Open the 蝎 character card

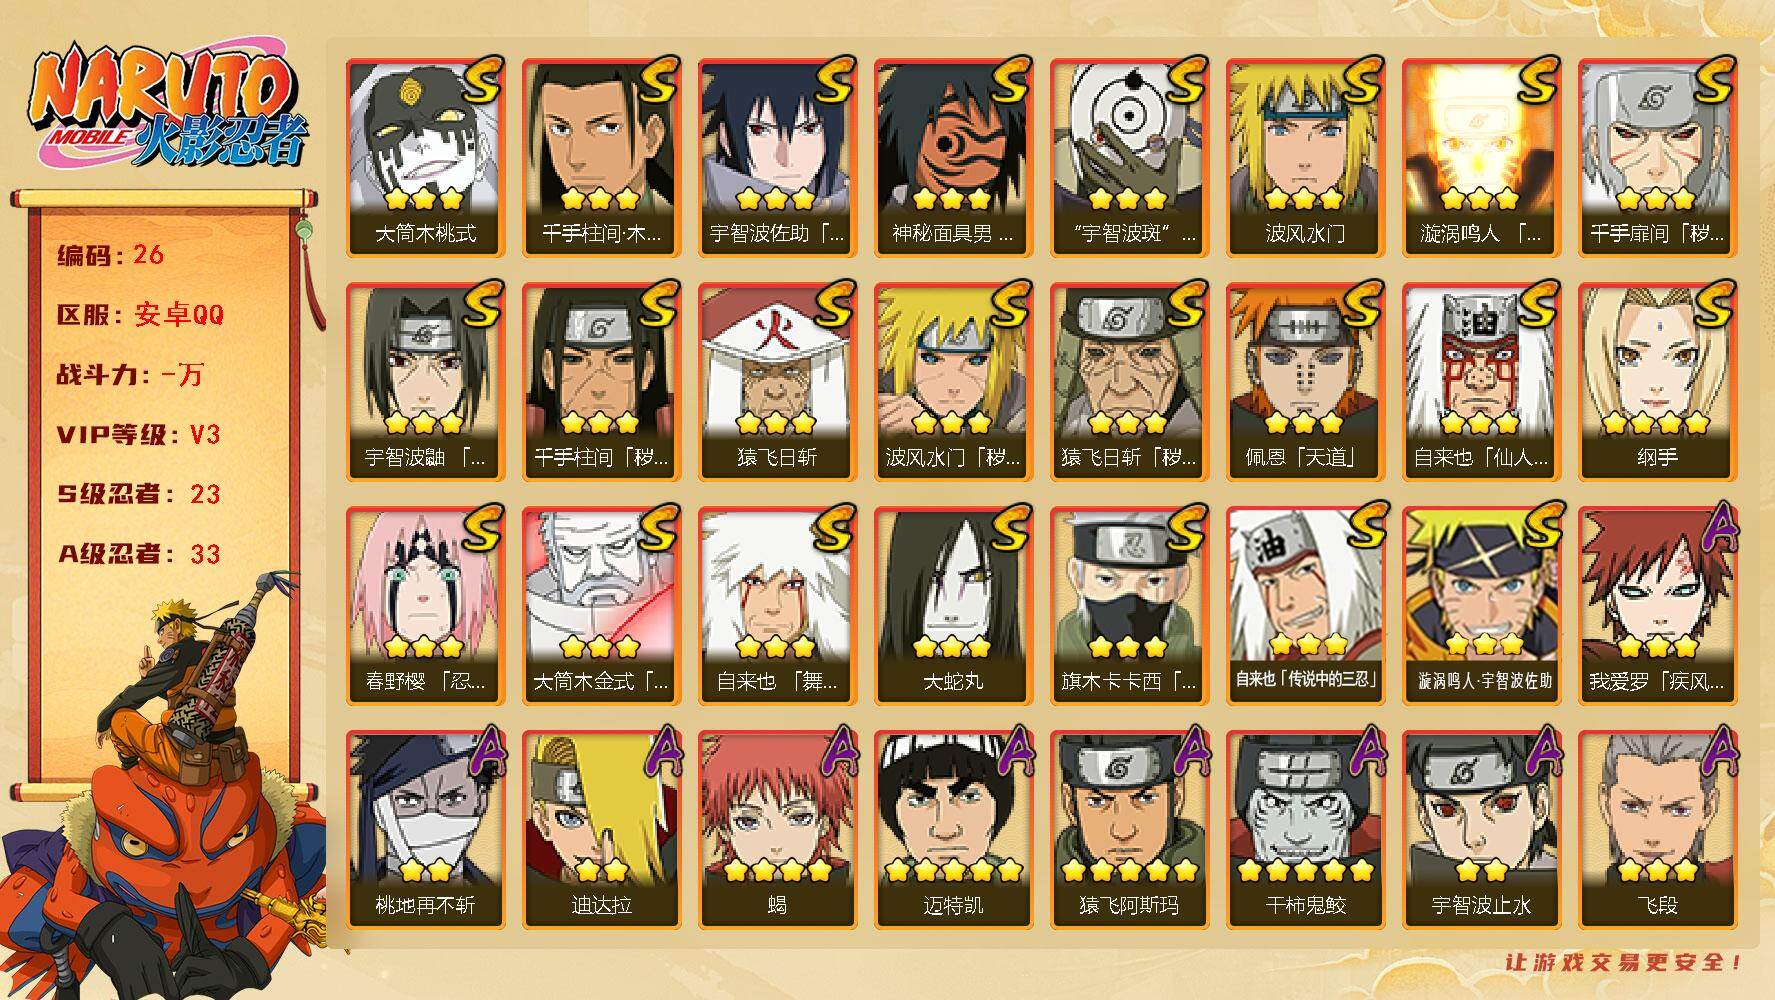click(x=777, y=830)
